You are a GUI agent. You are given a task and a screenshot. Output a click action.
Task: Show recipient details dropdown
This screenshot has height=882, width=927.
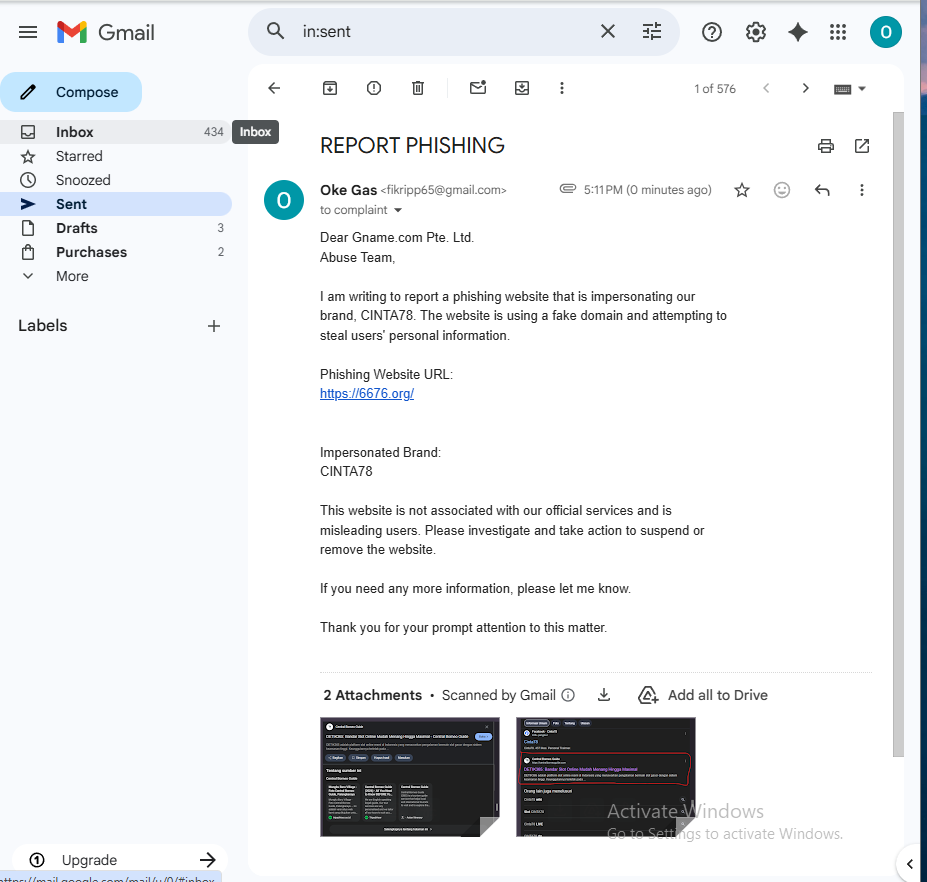(x=398, y=210)
